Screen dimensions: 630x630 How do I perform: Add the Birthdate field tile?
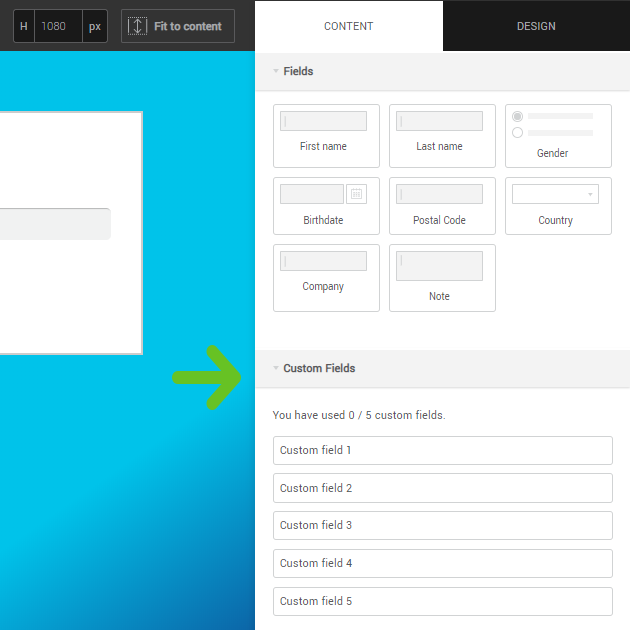point(326,205)
